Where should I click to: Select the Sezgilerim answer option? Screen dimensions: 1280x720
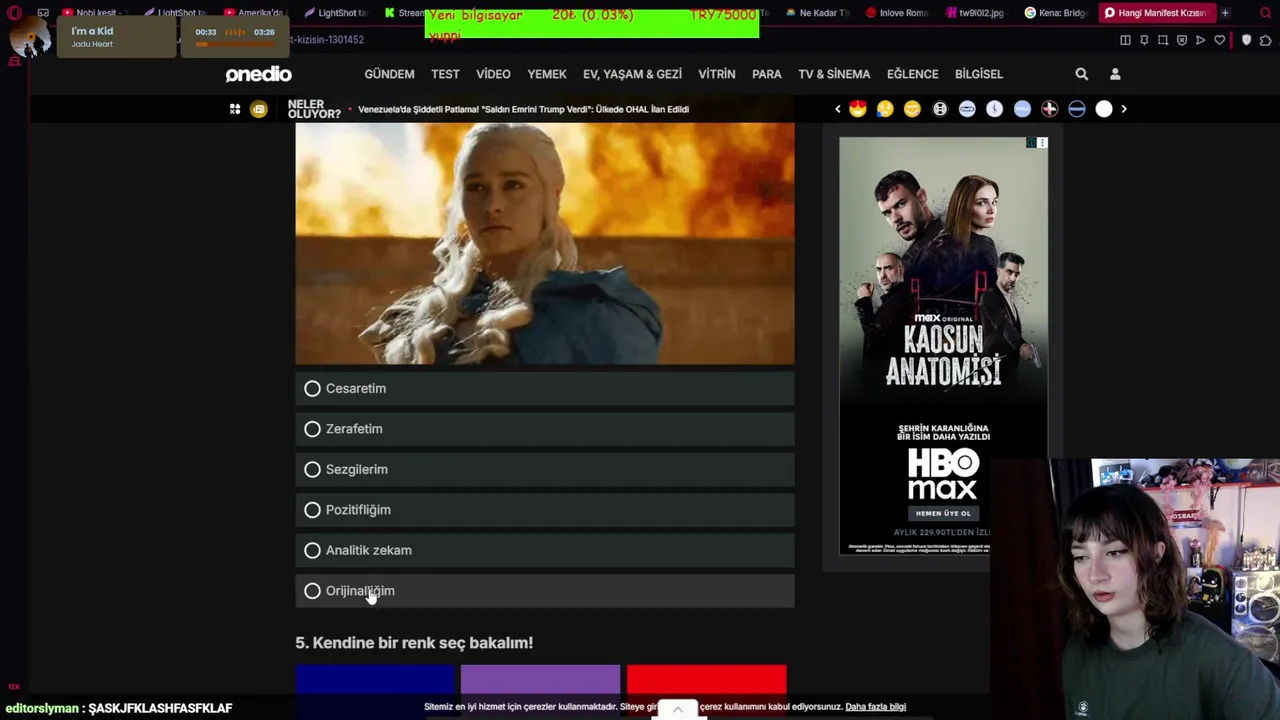click(545, 469)
